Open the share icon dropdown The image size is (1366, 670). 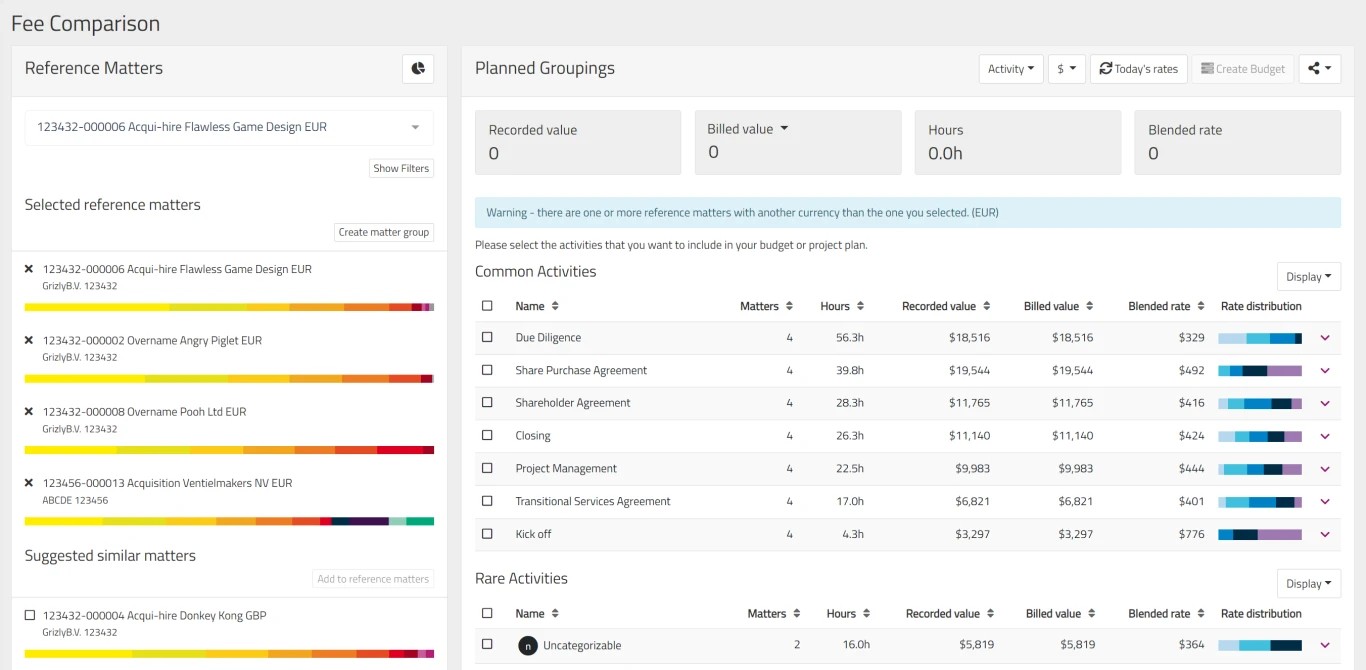[x=1319, y=69]
